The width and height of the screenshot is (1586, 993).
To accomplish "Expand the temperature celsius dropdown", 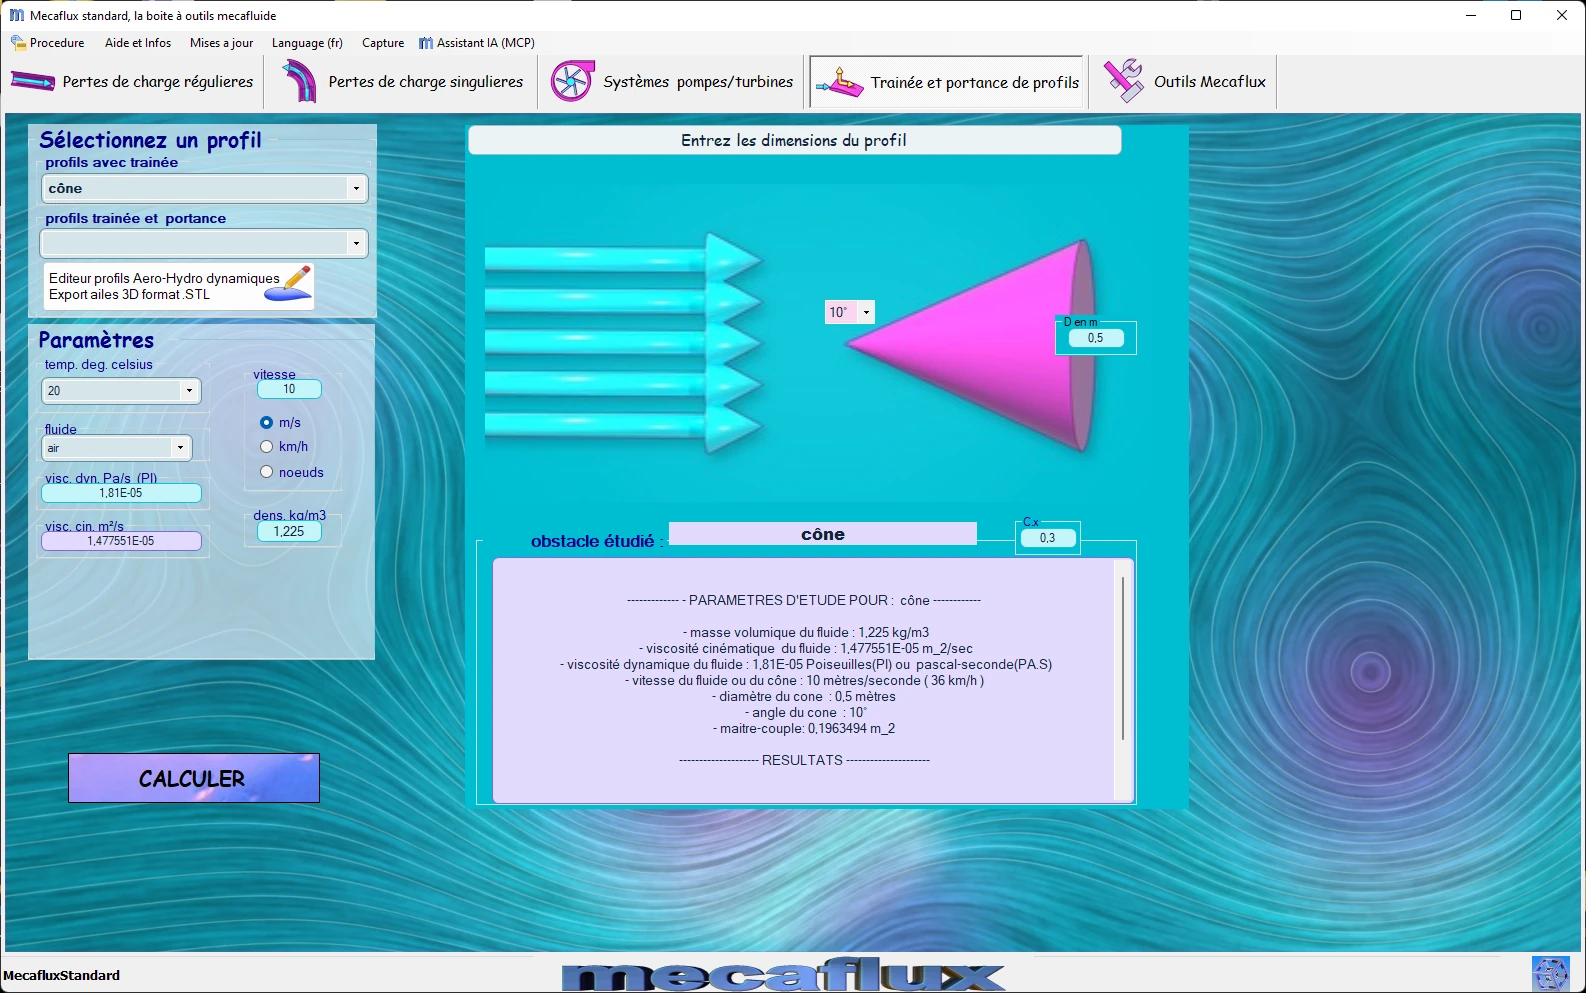I will point(189,391).
